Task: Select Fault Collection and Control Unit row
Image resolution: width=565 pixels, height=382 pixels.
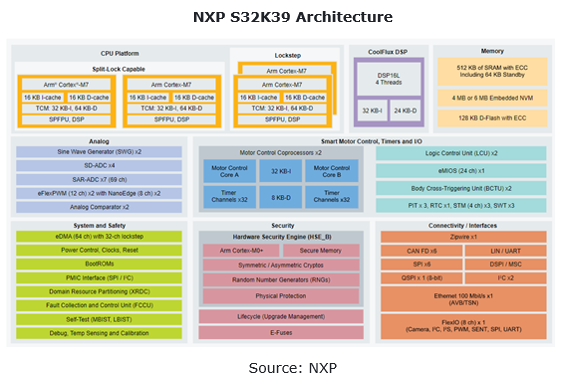Action: (99, 305)
